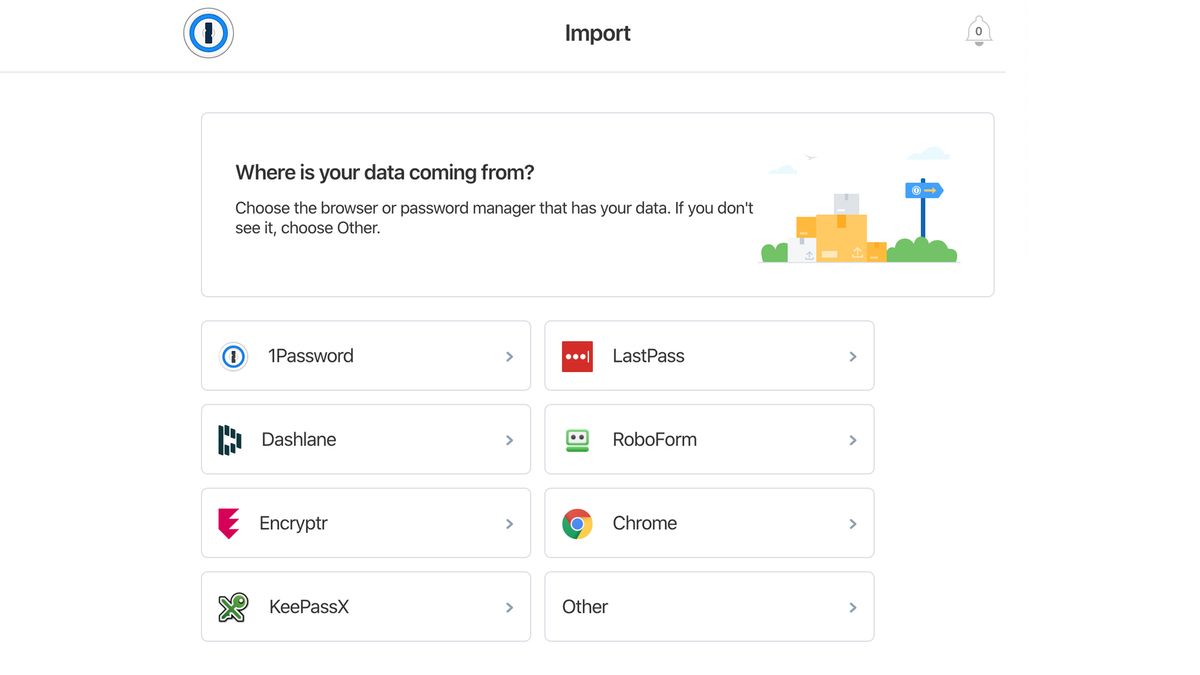Select the LastPass icon
The height and width of the screenshot is (675, 1200).
pyautogui.click(x=576, y=356)
